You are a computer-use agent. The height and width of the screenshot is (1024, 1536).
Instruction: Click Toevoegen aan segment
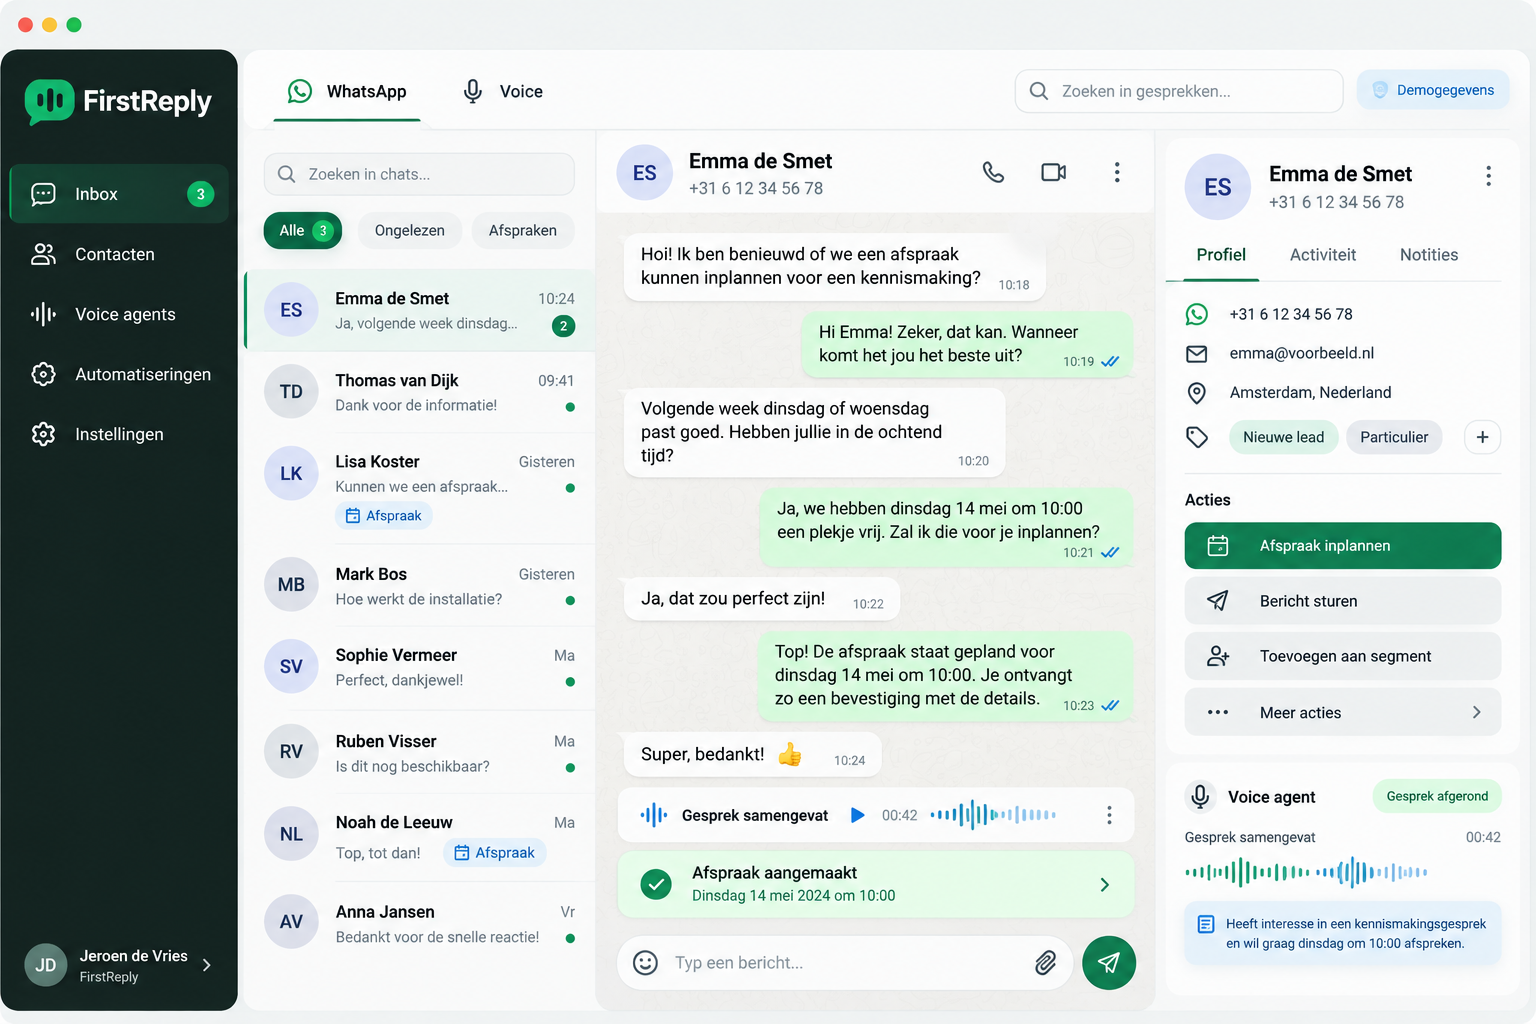point(1342,656)
